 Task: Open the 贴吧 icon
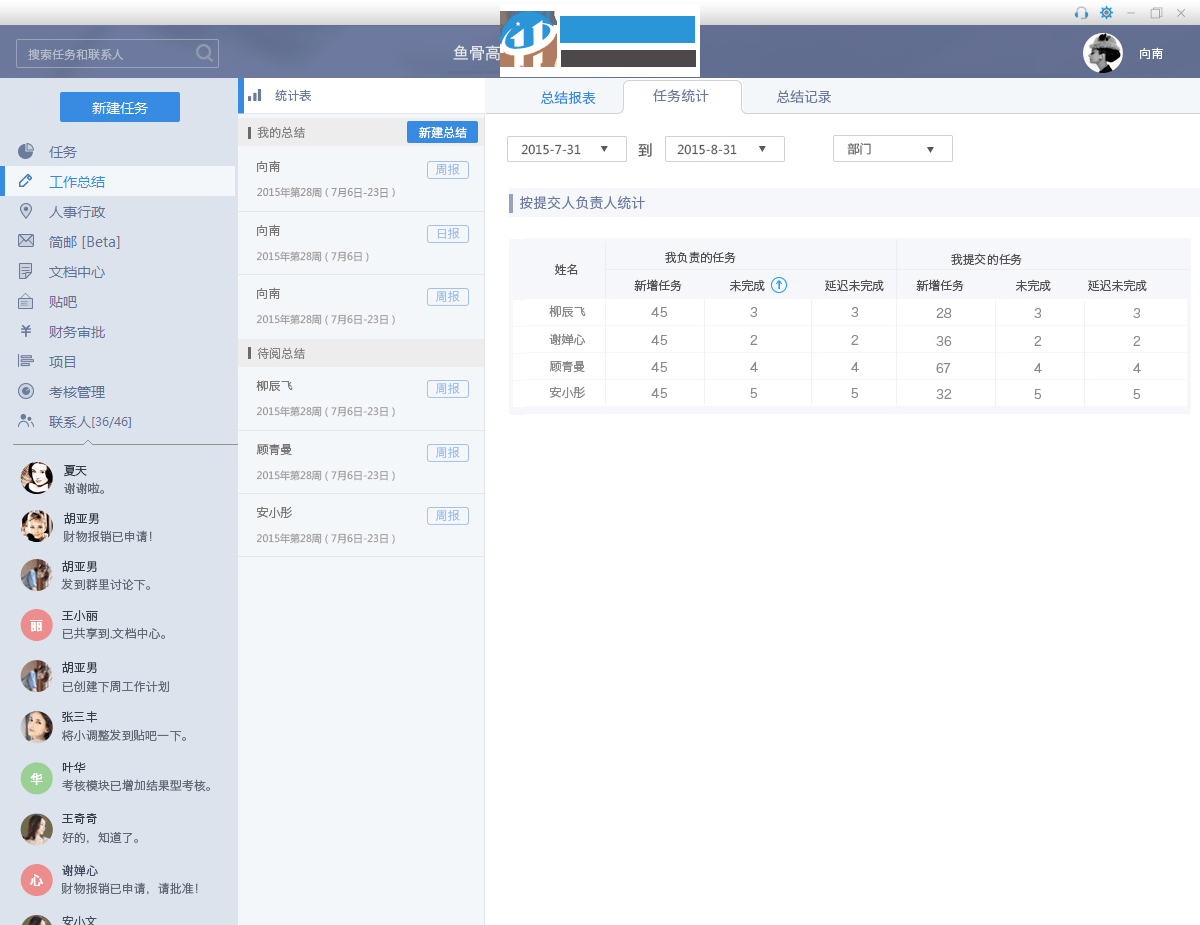(x=26, y=301)
